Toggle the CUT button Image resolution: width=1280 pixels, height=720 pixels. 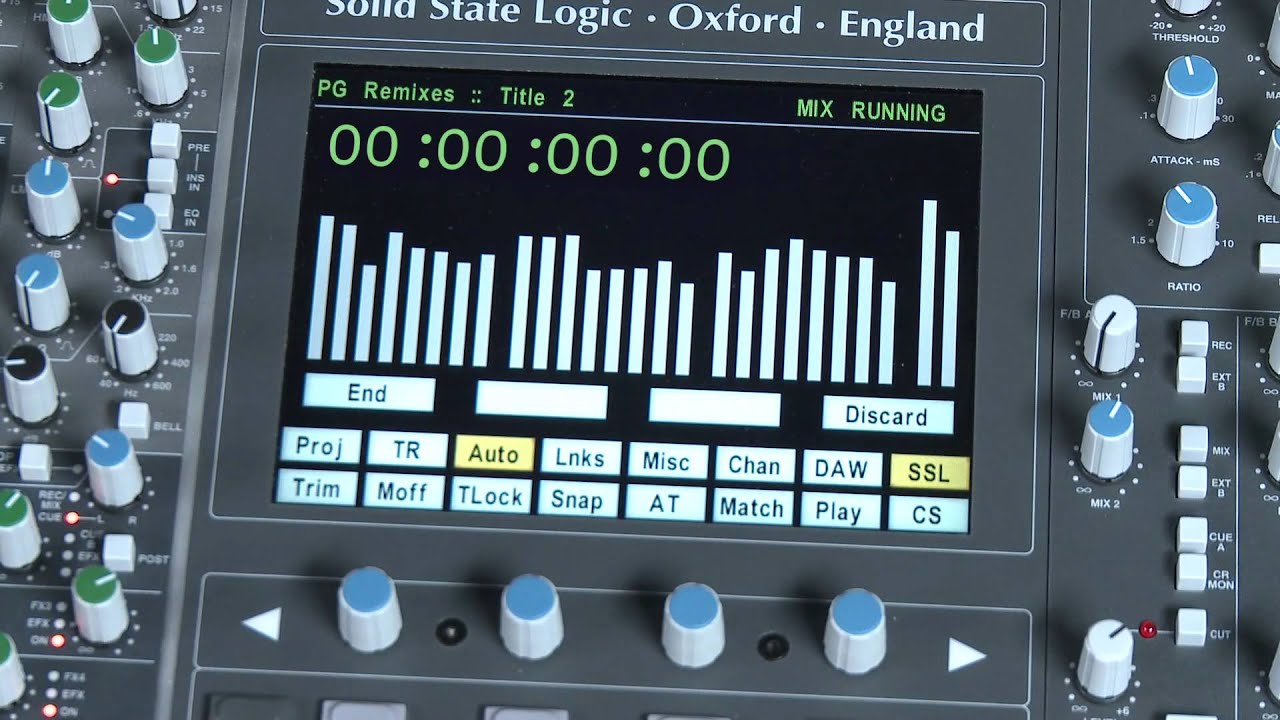[x=1190, y=627]
